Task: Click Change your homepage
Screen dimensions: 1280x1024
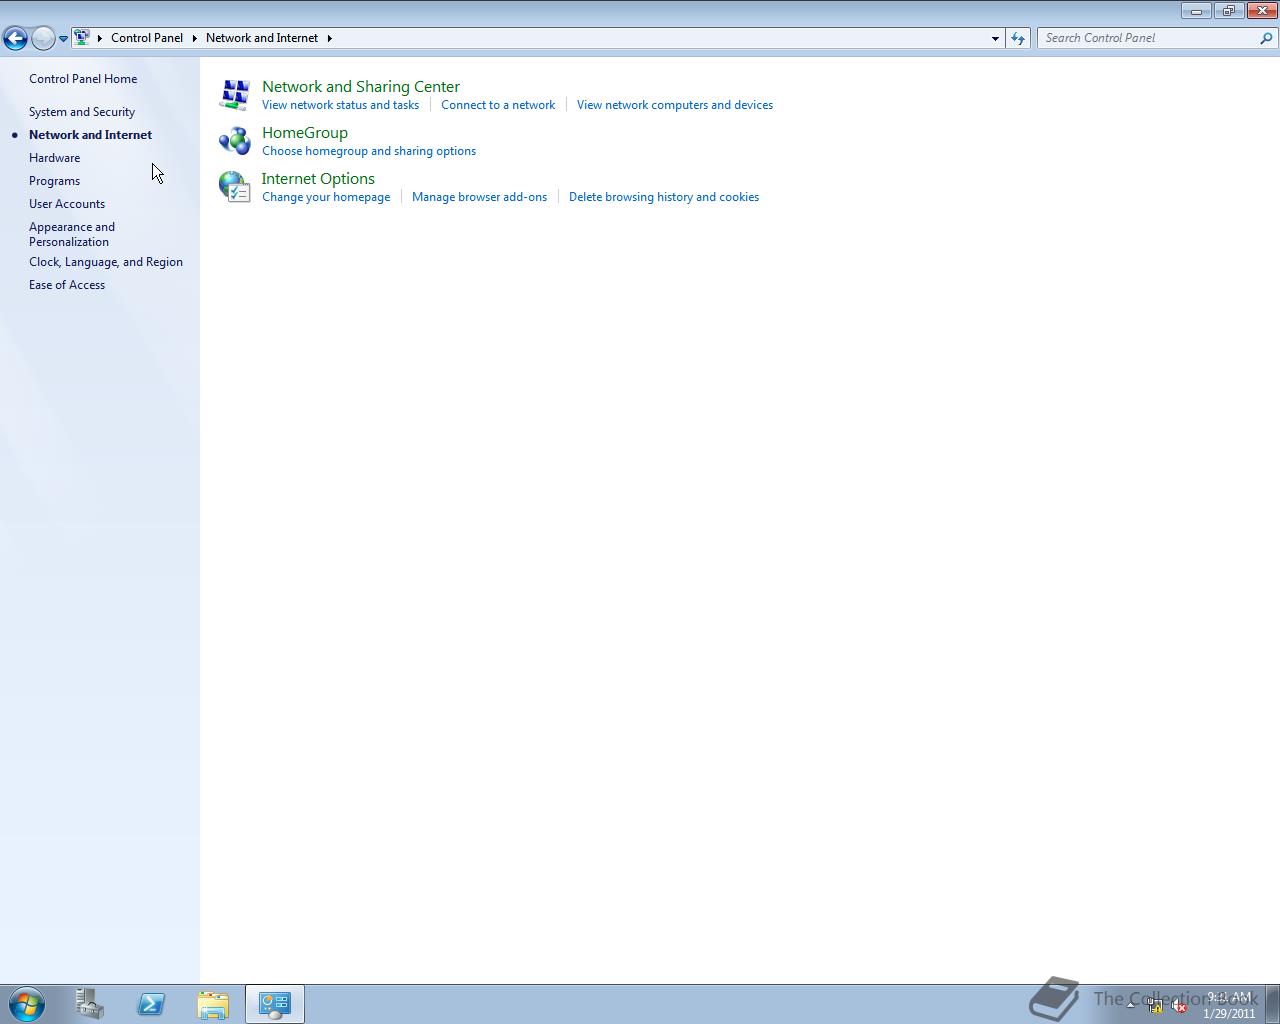Action: (326, 197)
